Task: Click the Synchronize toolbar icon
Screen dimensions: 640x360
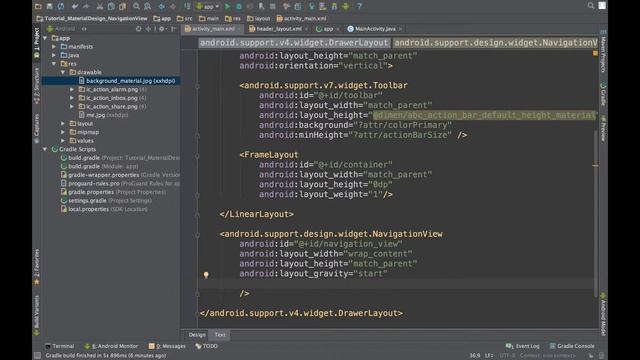Action: (x=61, y=6)
